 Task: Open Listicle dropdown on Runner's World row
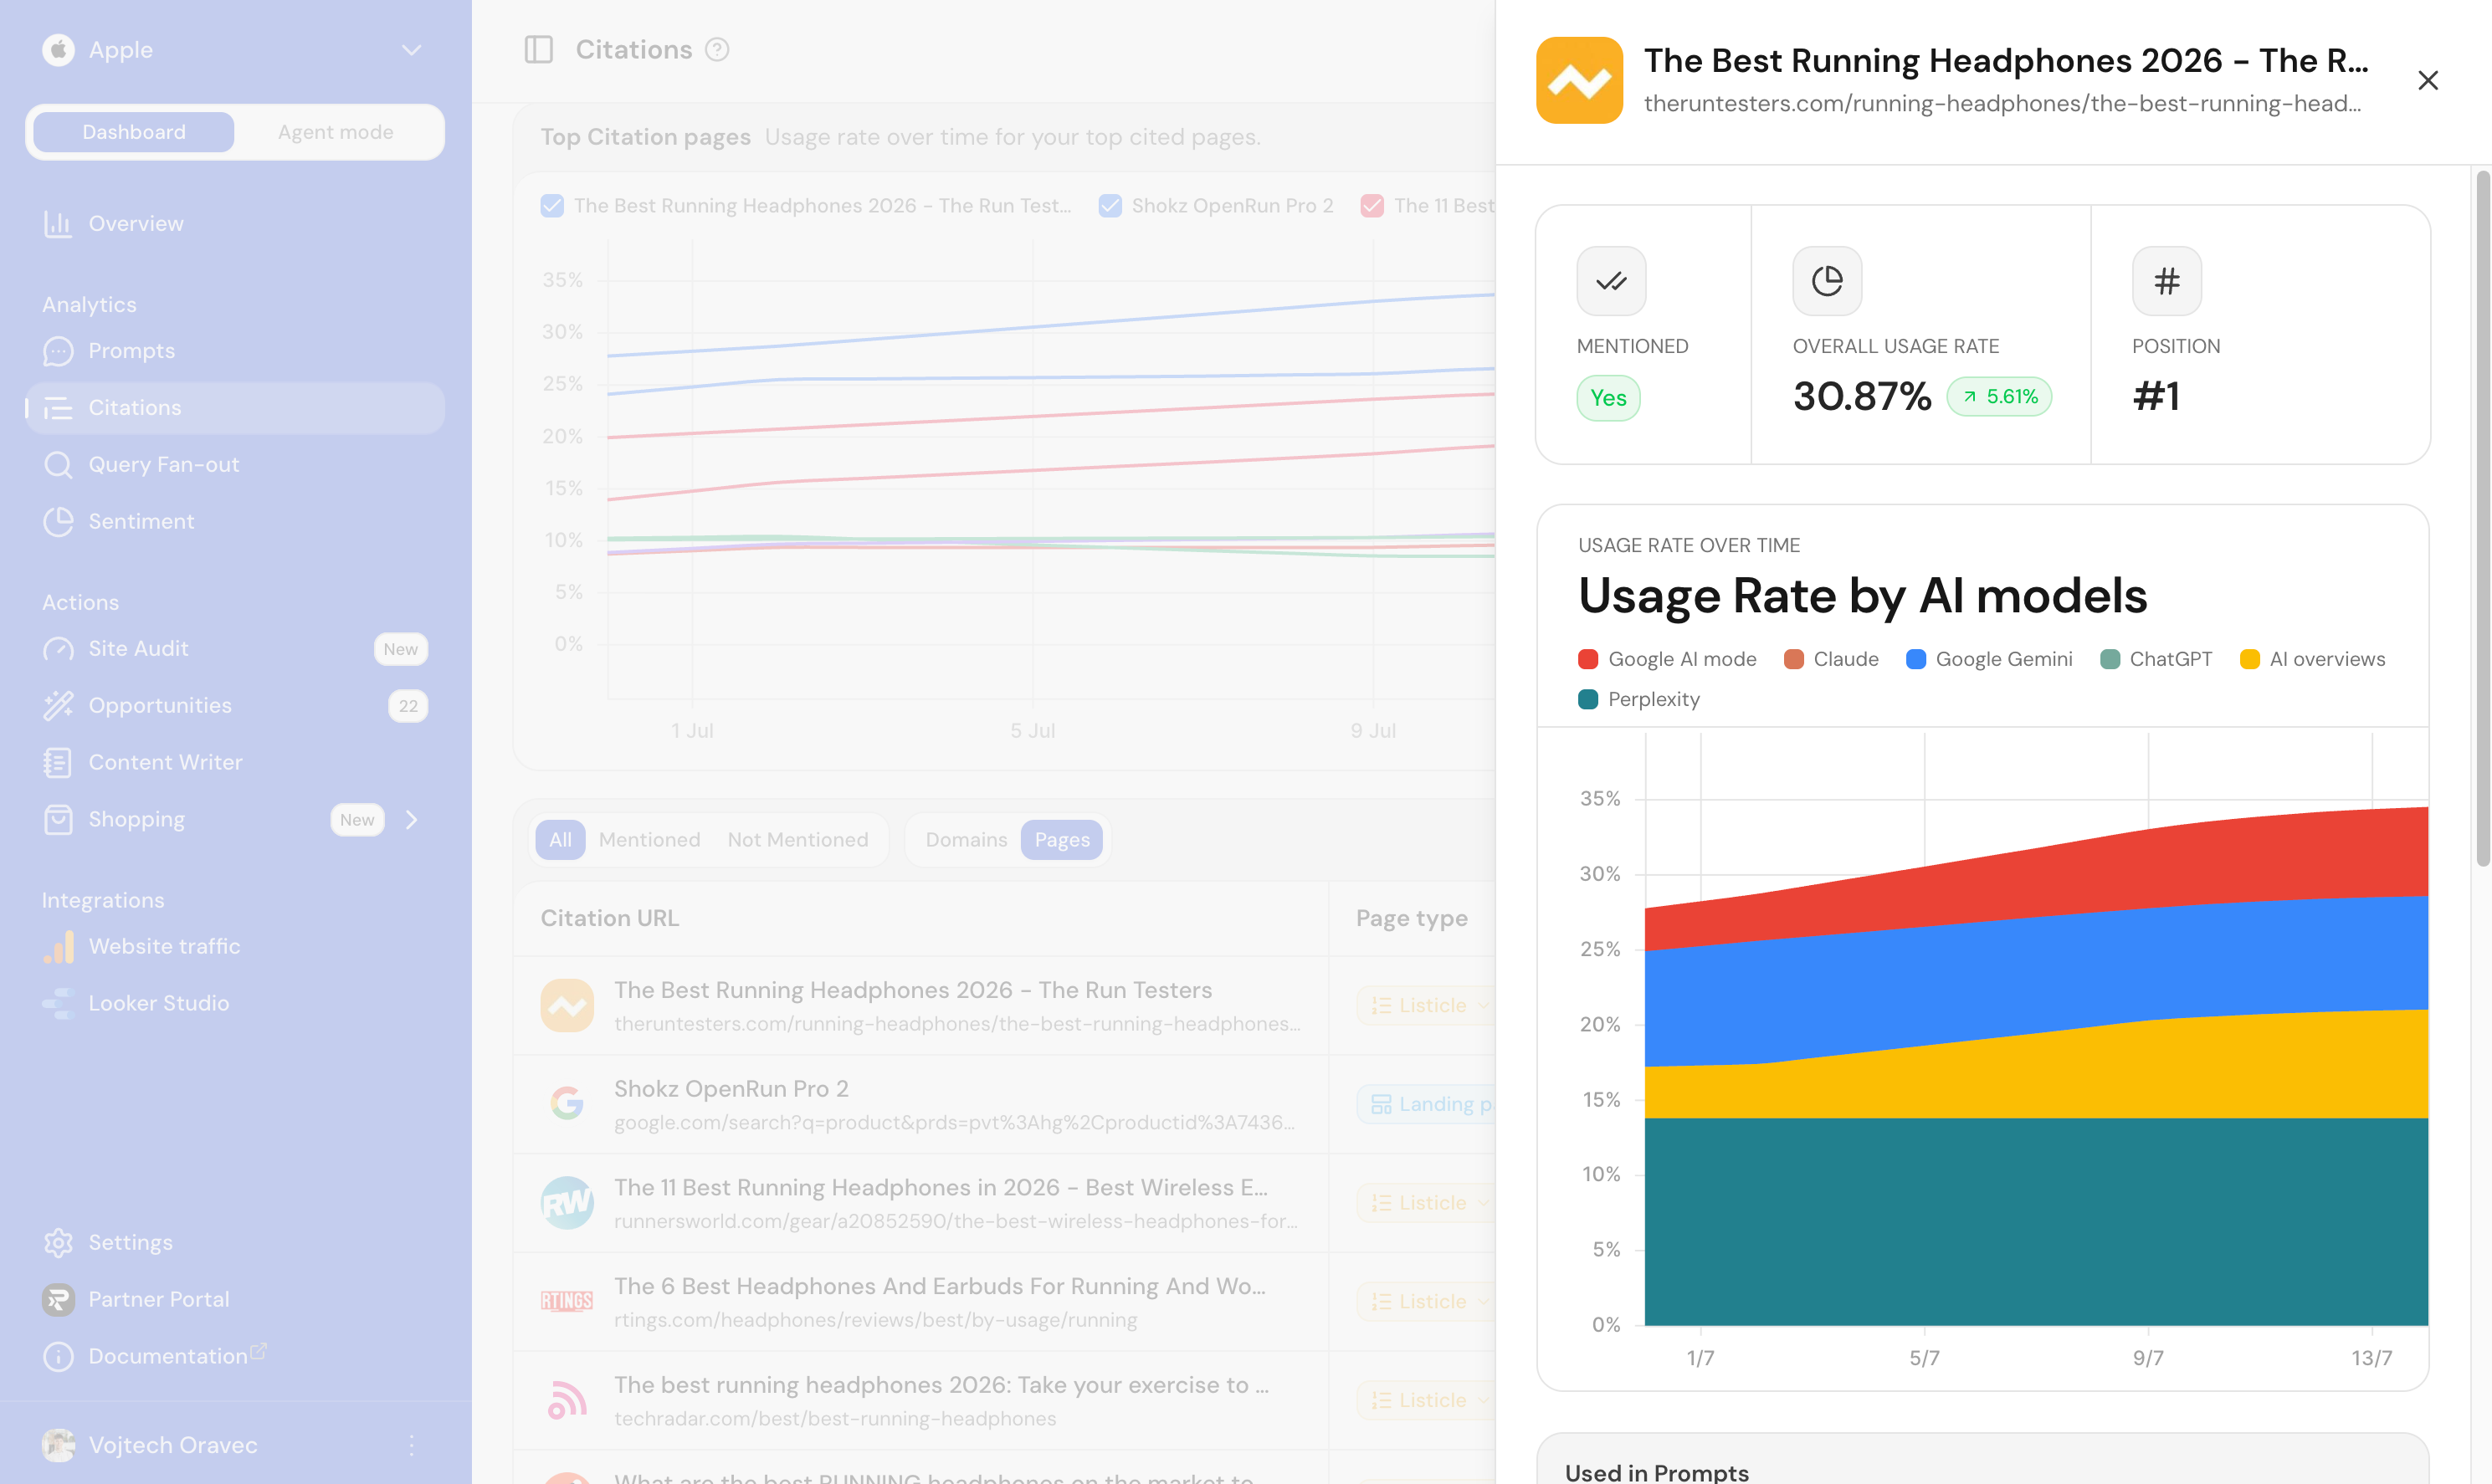pos(1427,1203)
